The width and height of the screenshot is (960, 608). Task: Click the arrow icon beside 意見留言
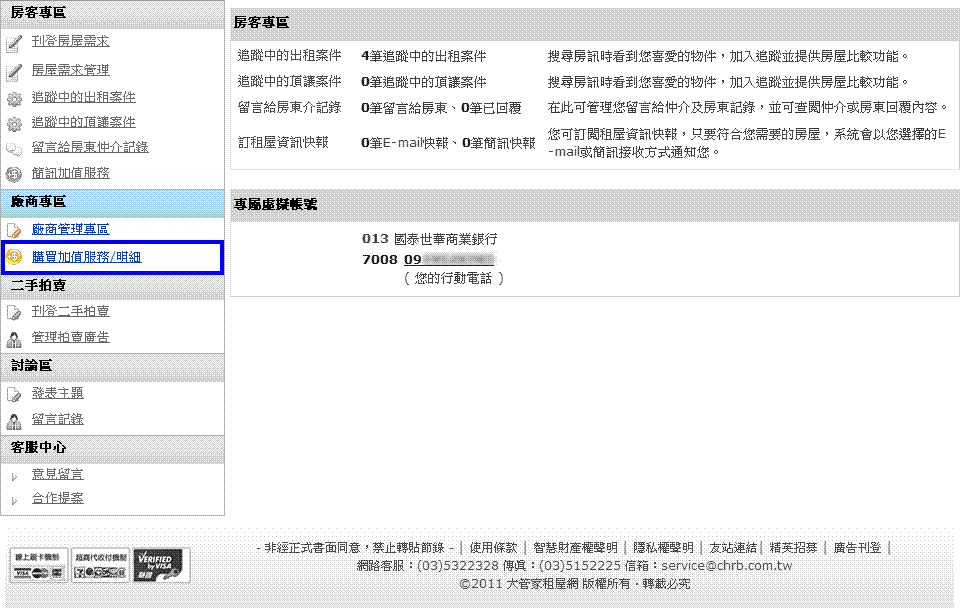point(14,476)
